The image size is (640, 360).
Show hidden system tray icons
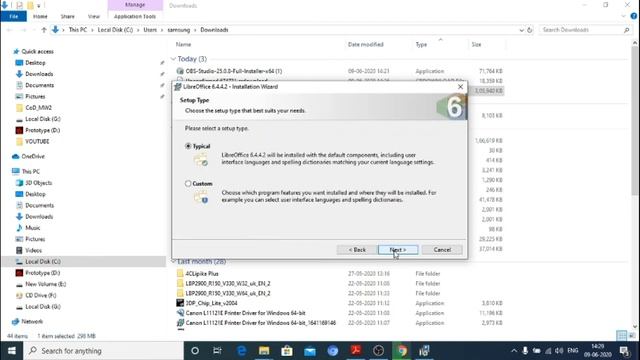coord(513,351)
